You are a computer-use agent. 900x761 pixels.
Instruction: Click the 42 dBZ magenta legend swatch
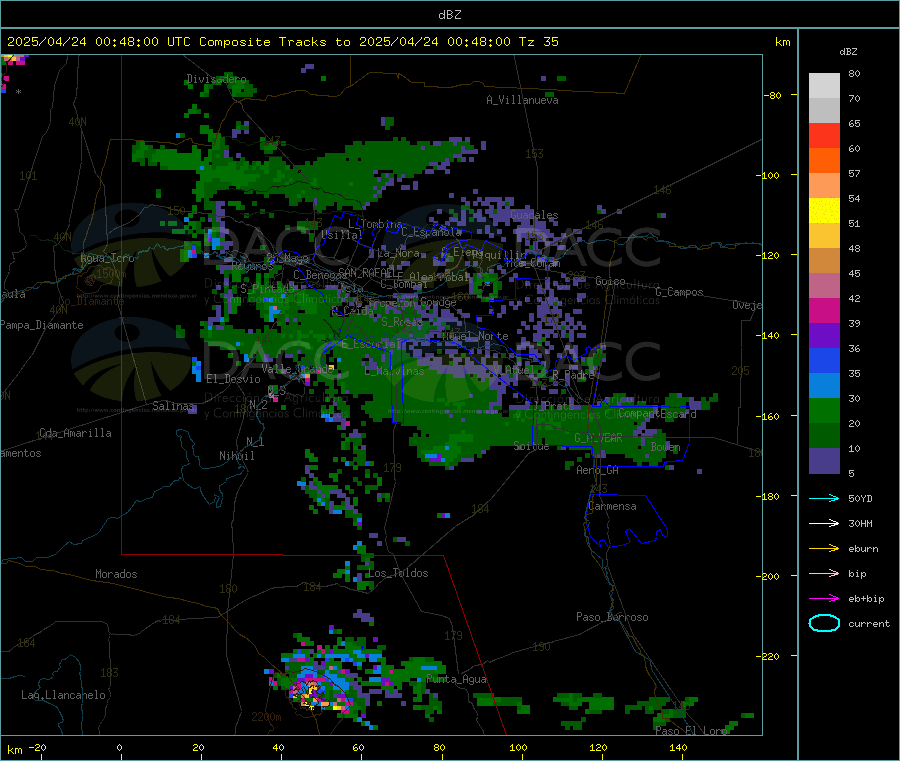point(824,310)
